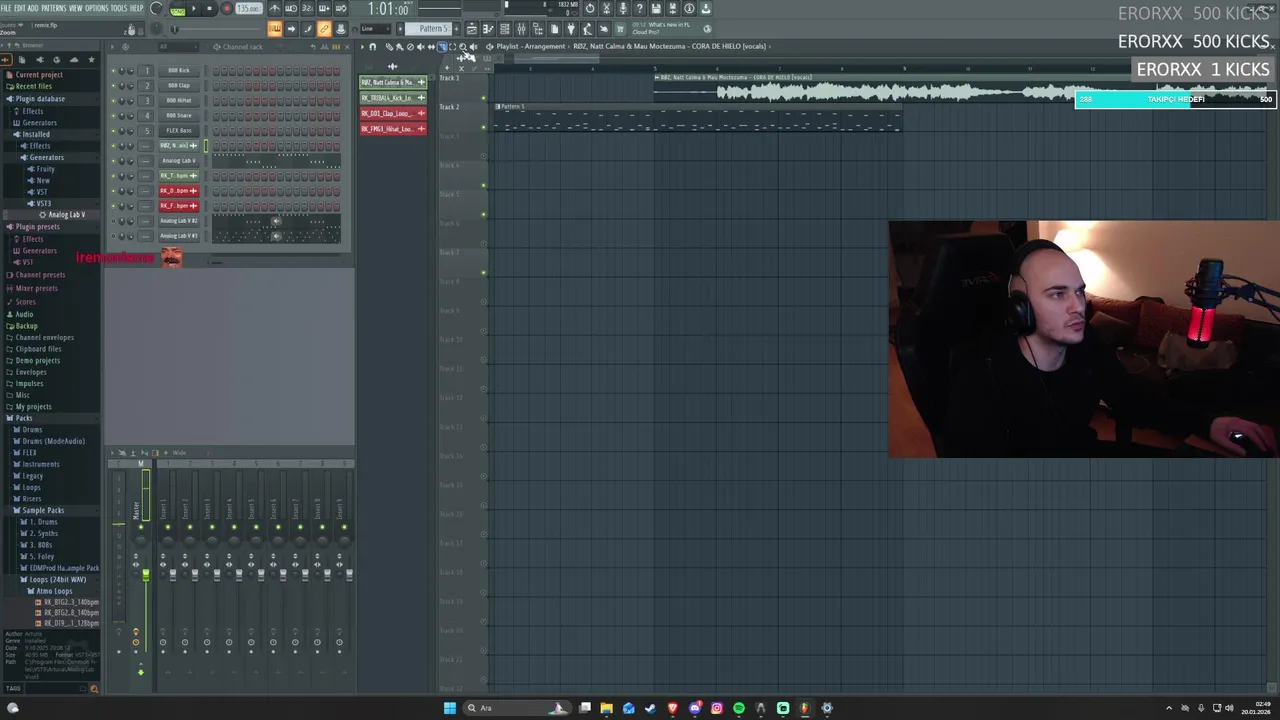Viewport: 1280px width, 720px height.
Task: Expand the Plugin presets folder
Action: (37, 227)
